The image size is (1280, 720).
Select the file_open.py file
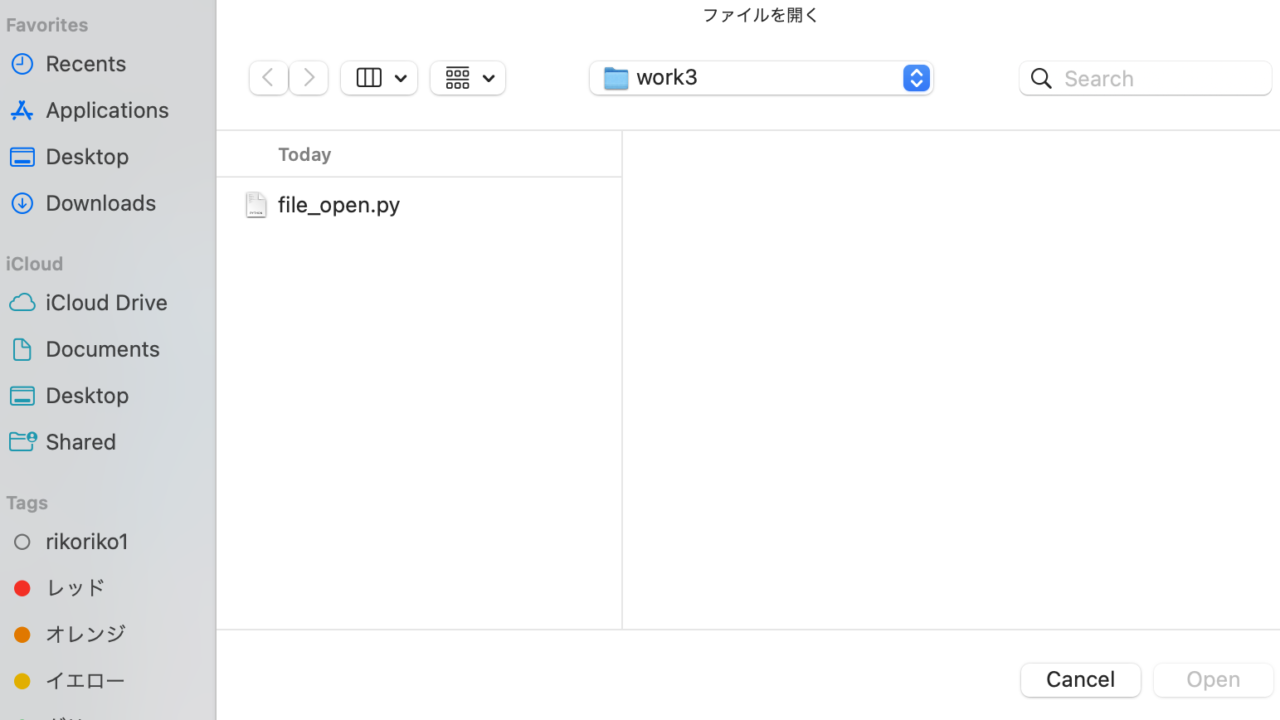point(338,205)
